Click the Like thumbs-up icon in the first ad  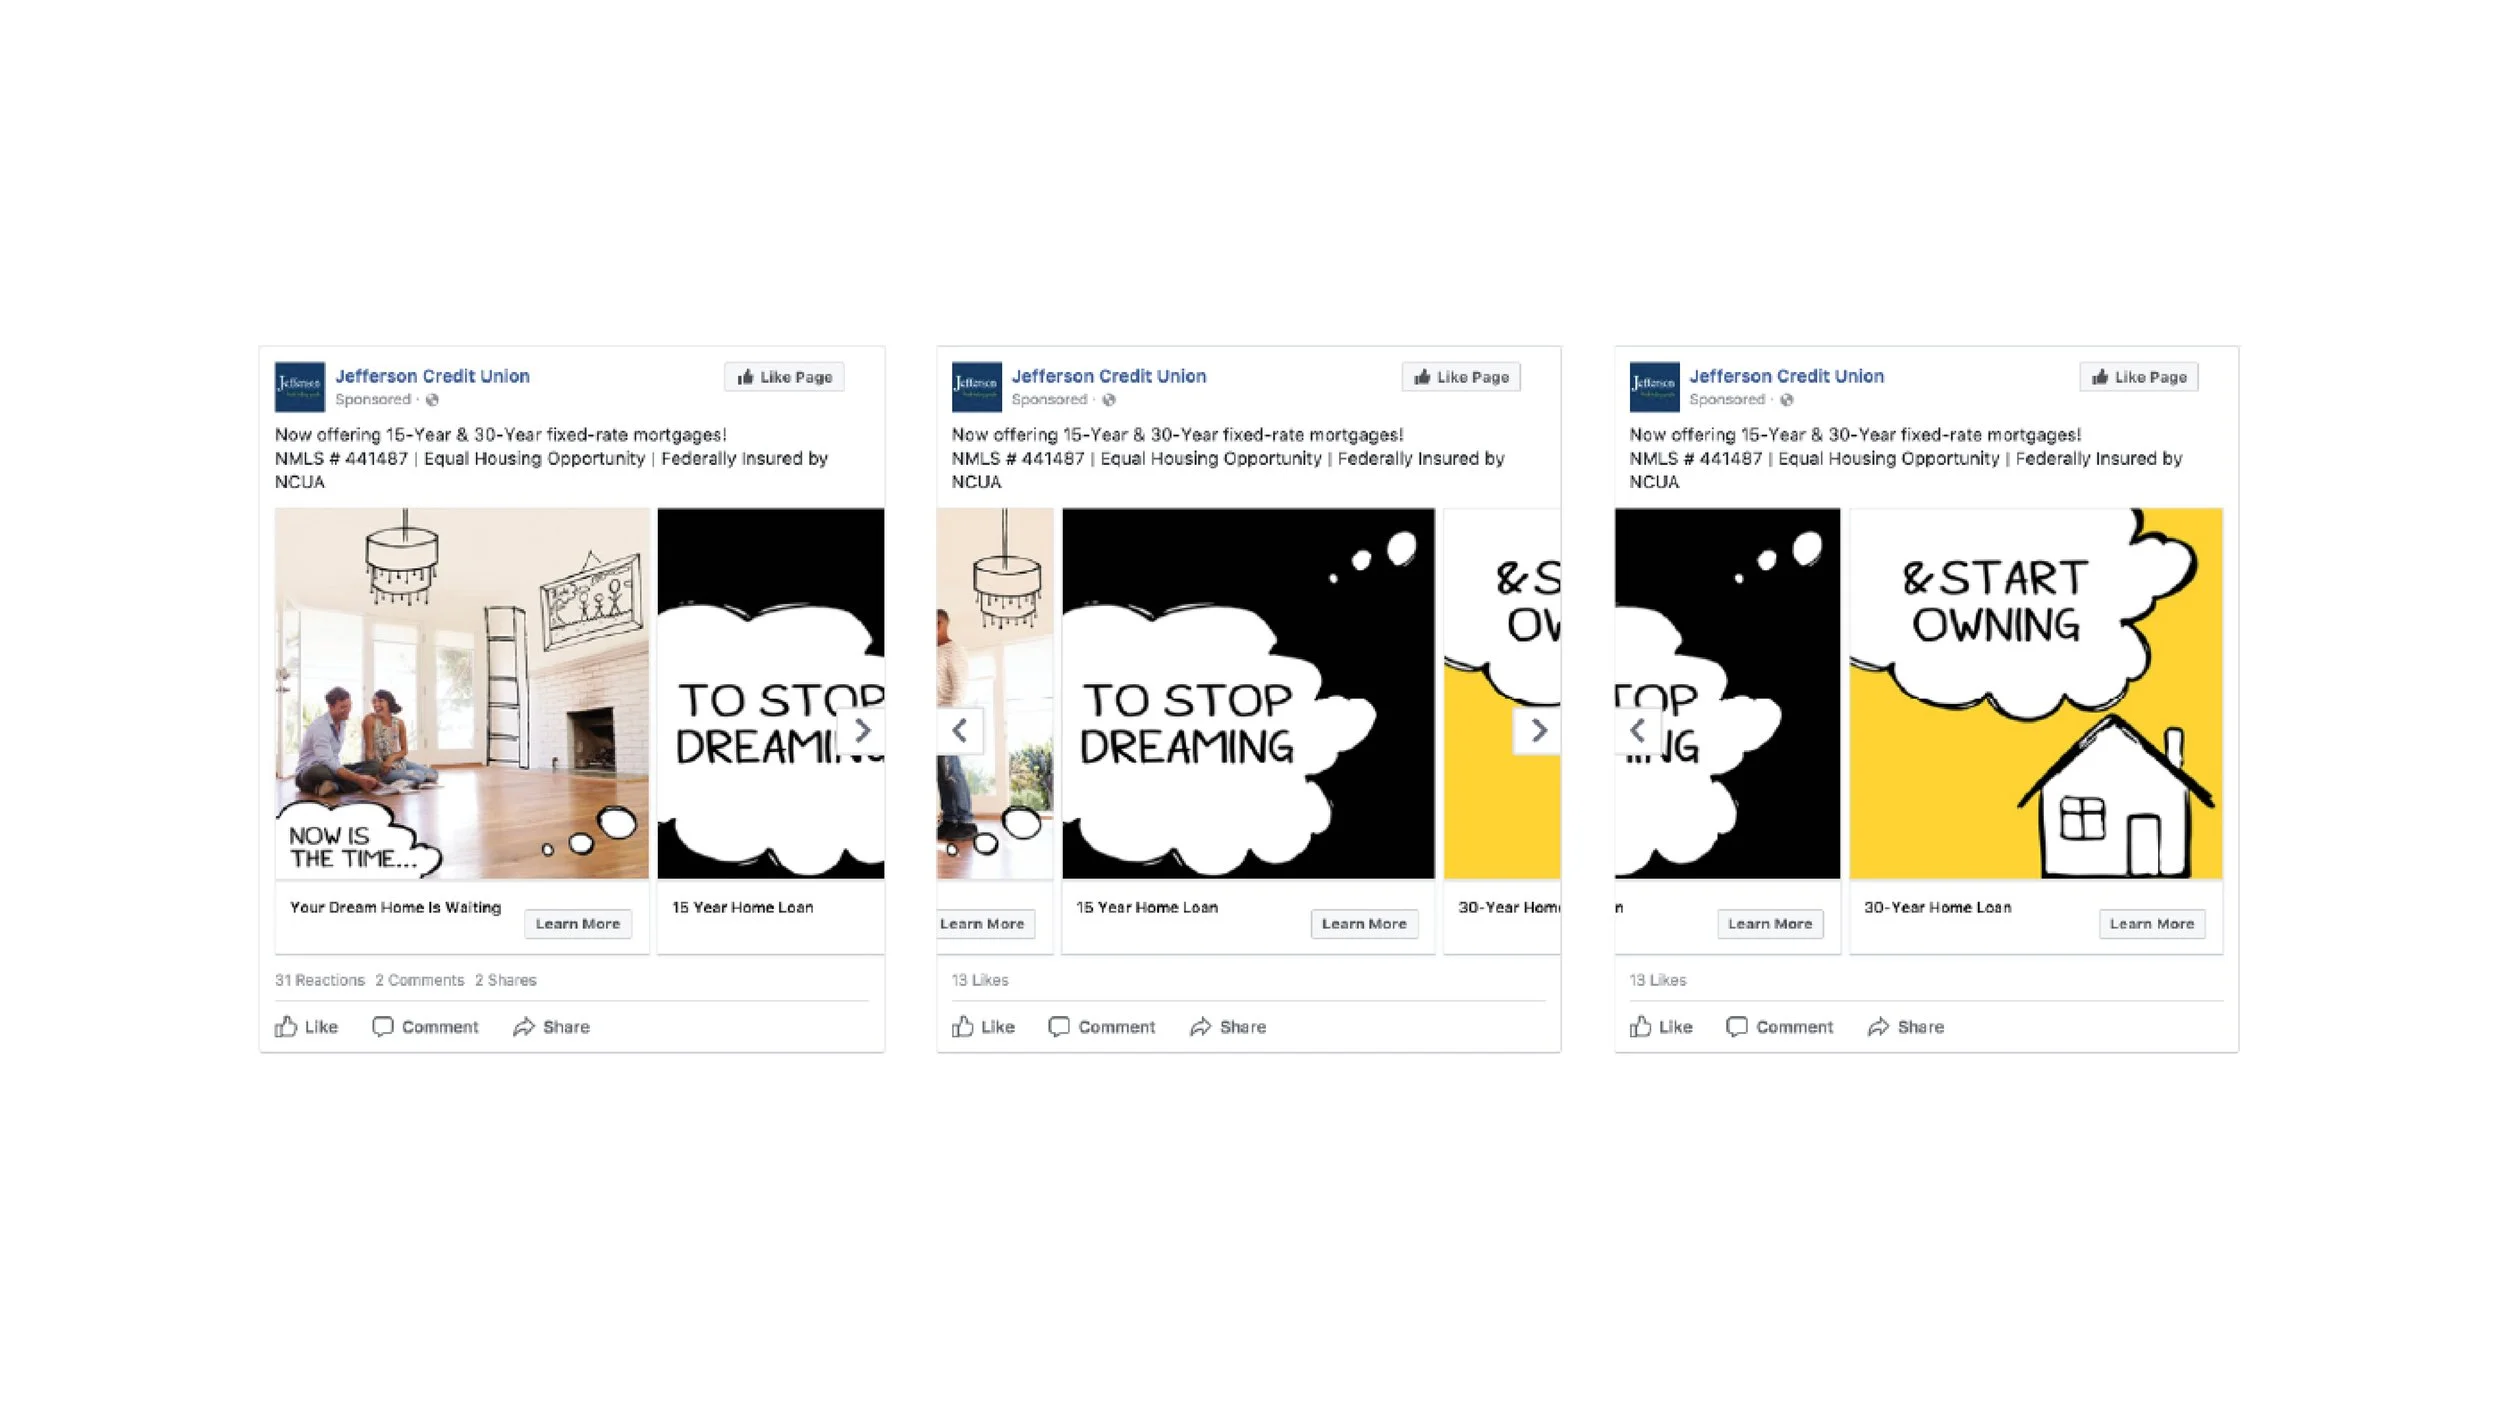pyautogui.click(x=286, y=1027)
